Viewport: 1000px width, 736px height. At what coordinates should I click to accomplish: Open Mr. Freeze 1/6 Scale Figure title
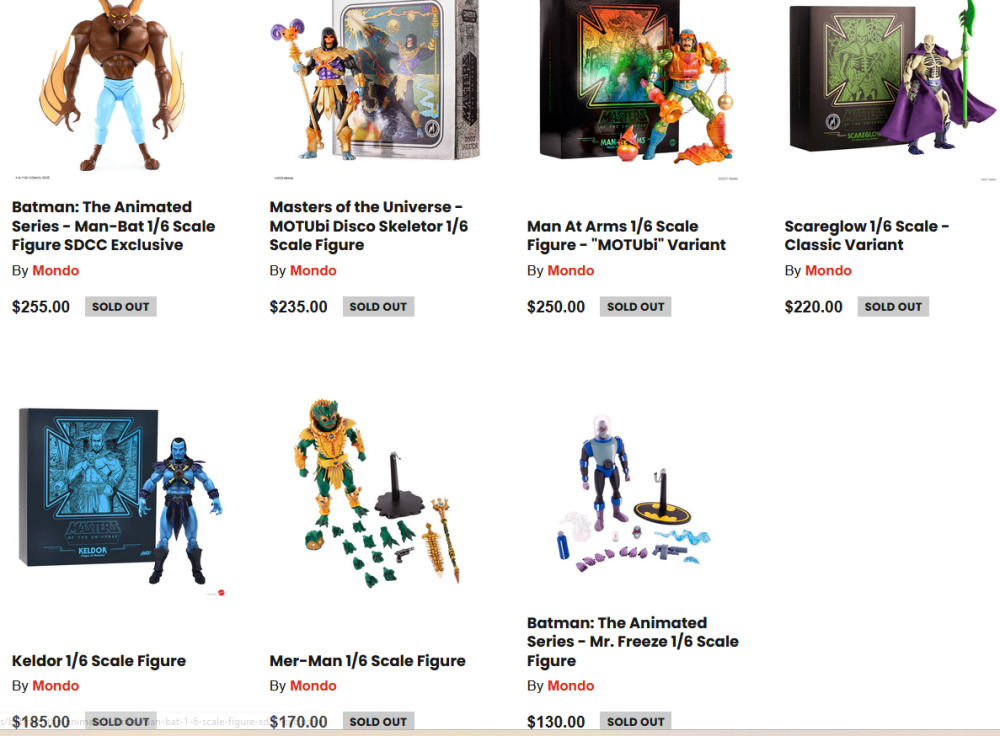coord(633,642)
